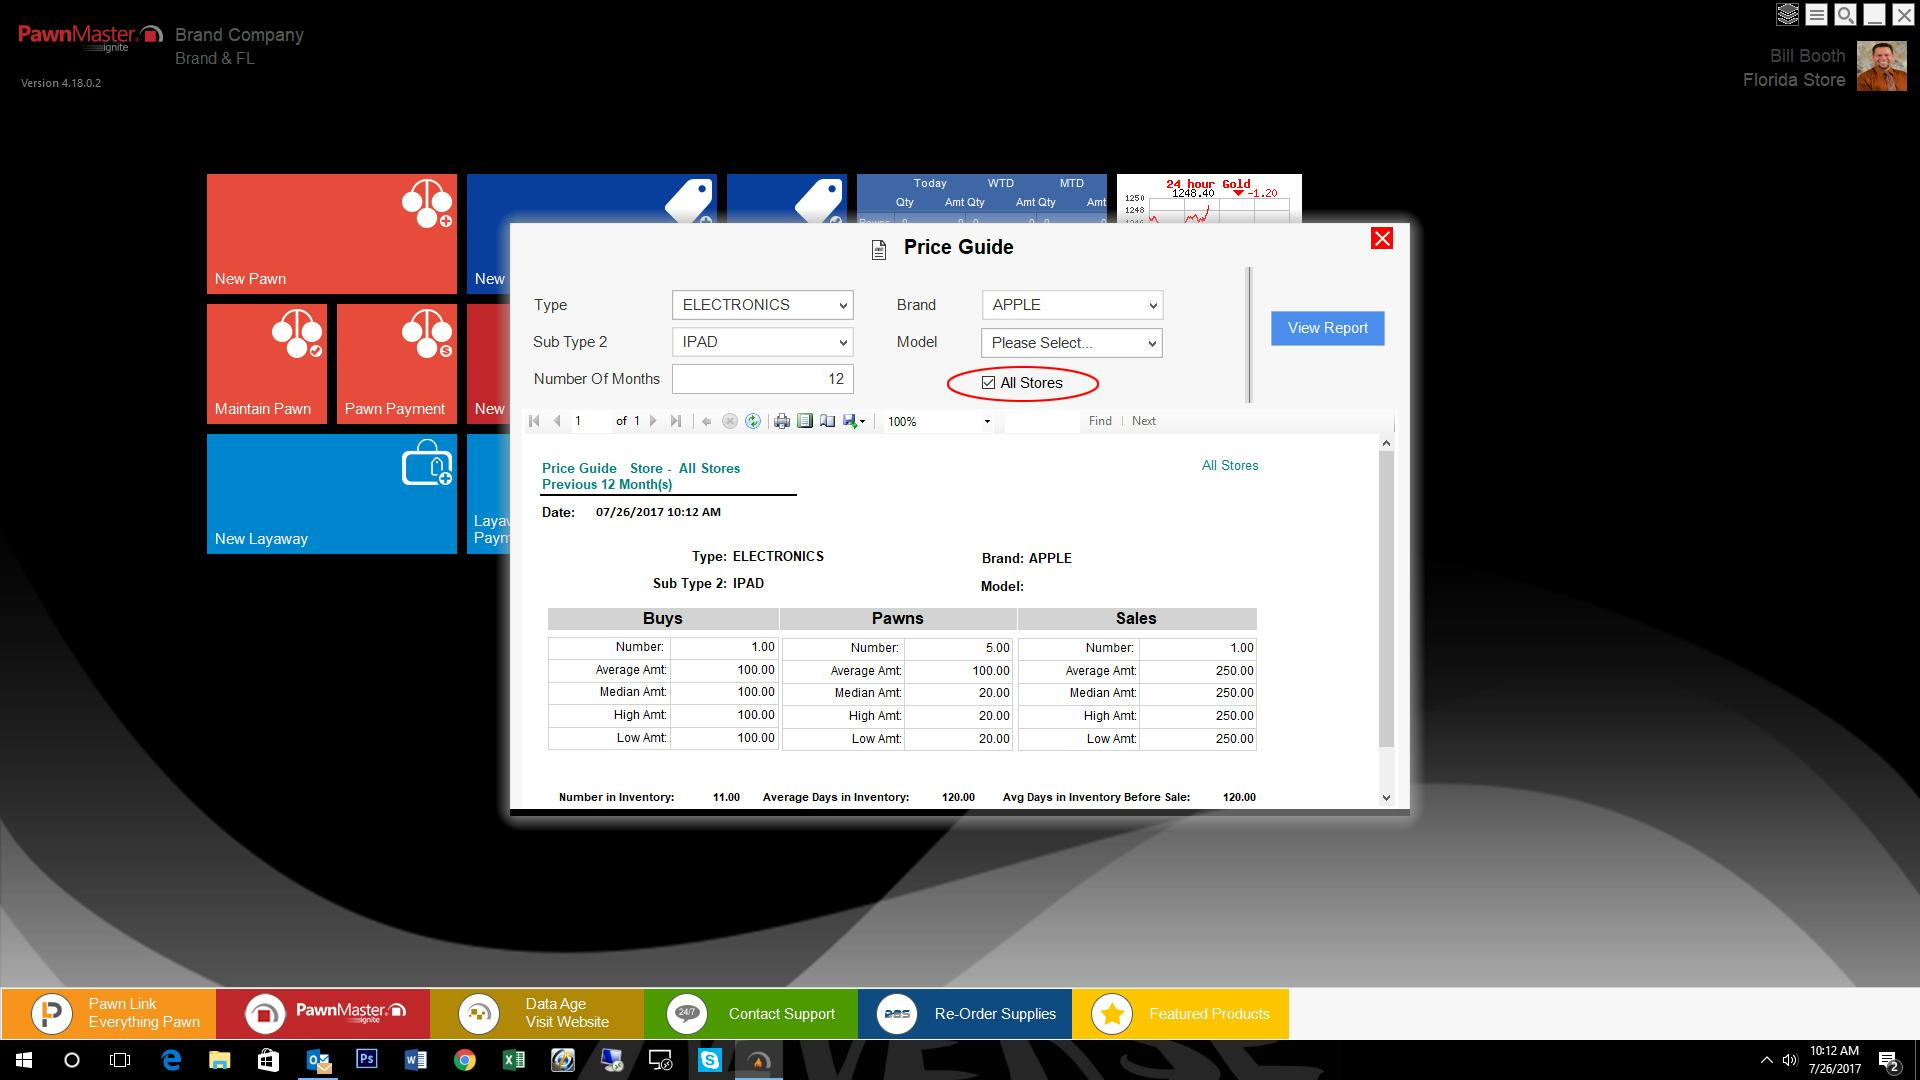Open the Pawn Payment tile
The image size is (1920, 1080).
pyautogui.click(x=396, y=364)
